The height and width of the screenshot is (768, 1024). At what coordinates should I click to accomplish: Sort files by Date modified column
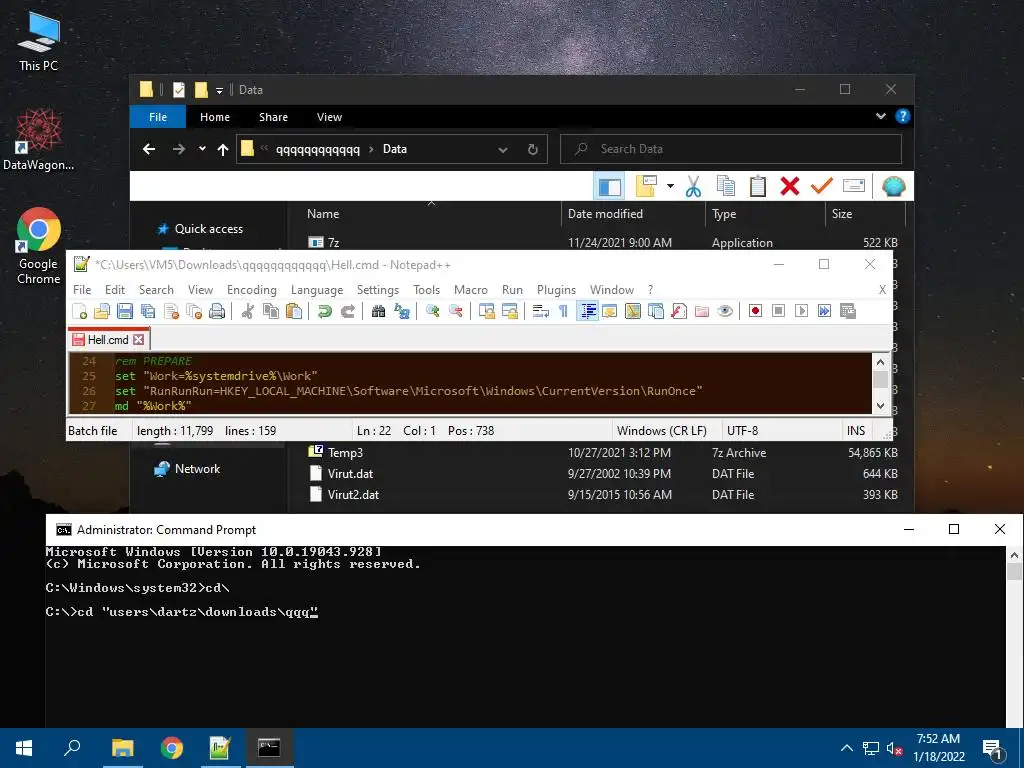click(605, 214)
